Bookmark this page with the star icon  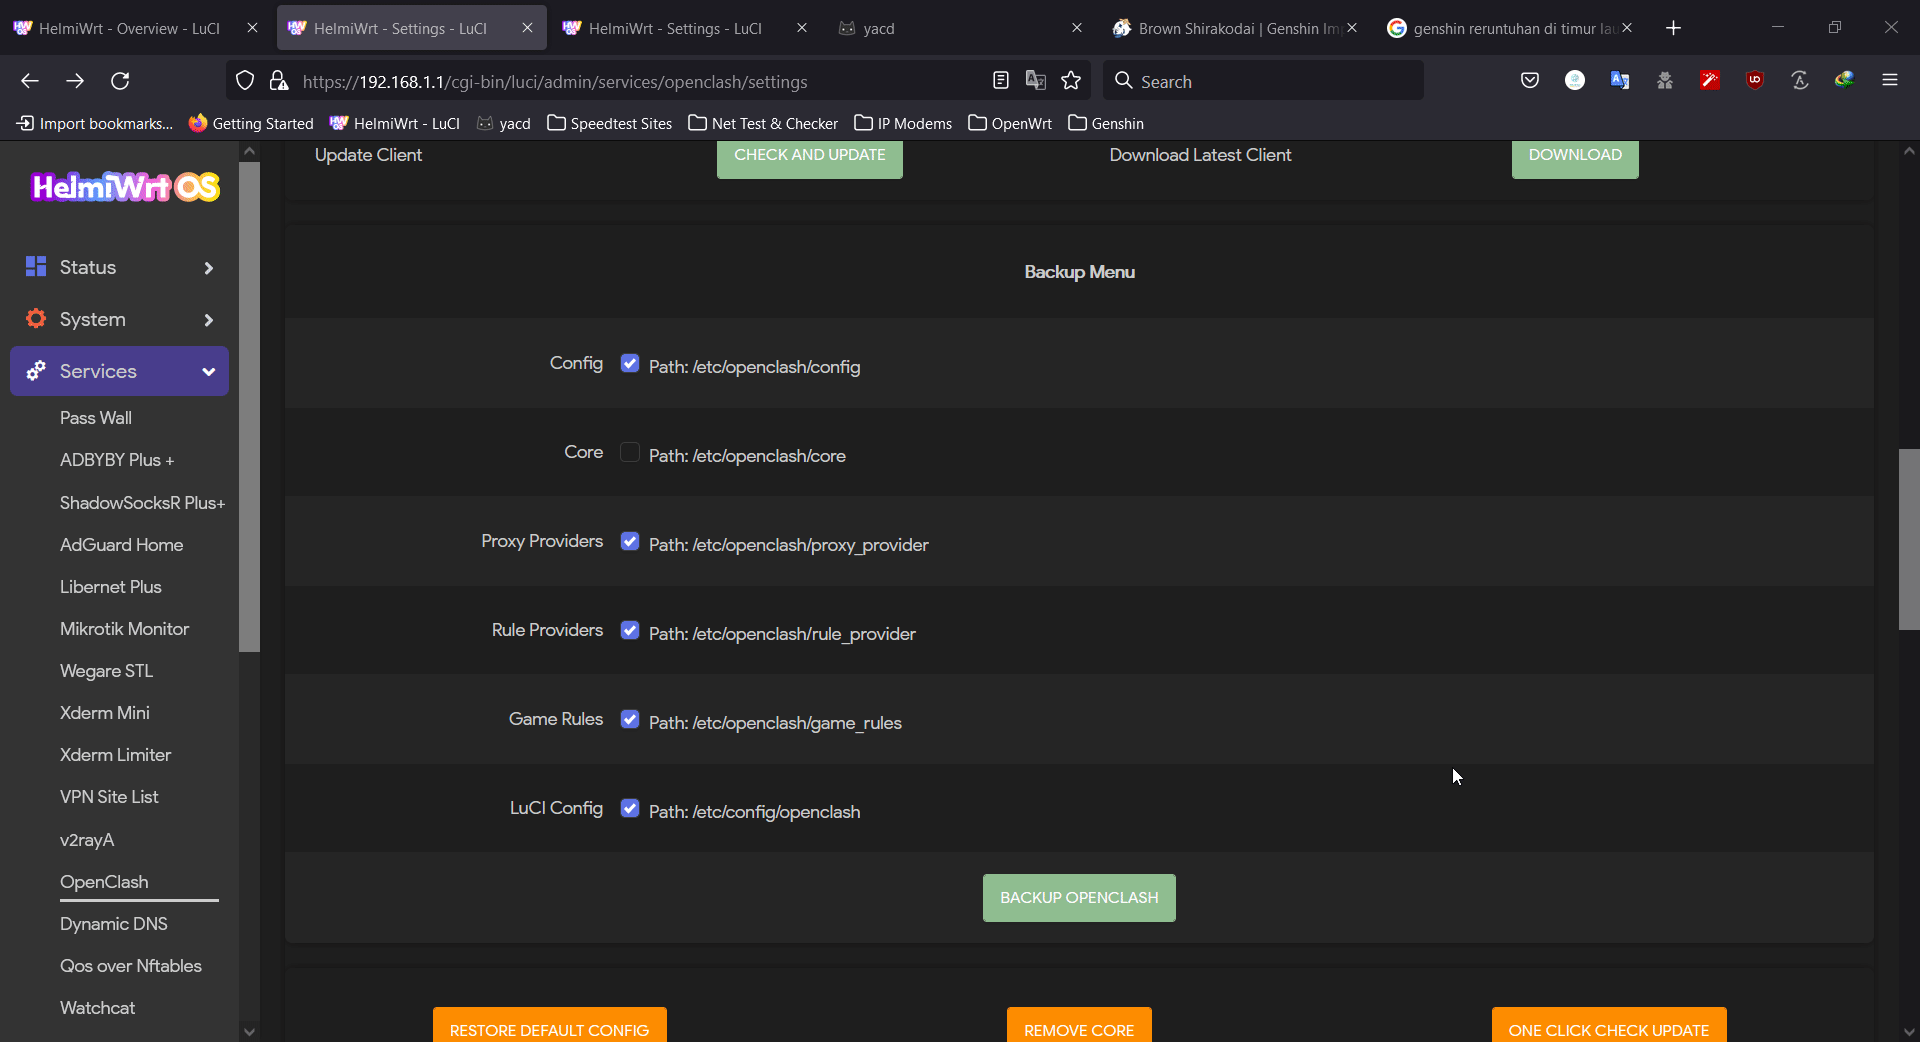[x=1071, y=81]
